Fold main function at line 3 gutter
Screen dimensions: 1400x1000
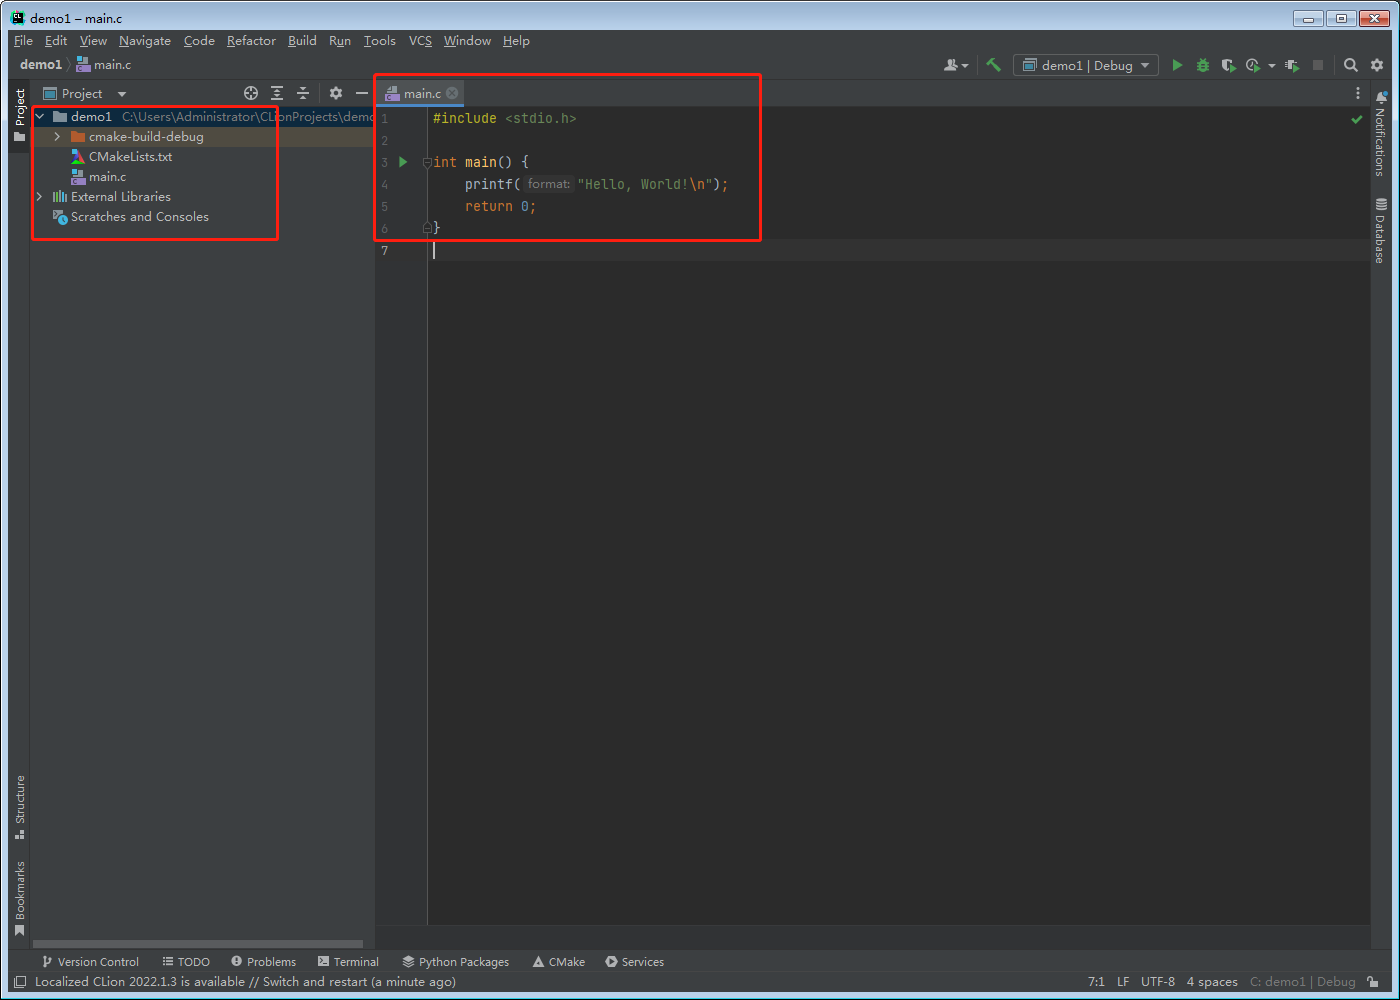[427, 162]
